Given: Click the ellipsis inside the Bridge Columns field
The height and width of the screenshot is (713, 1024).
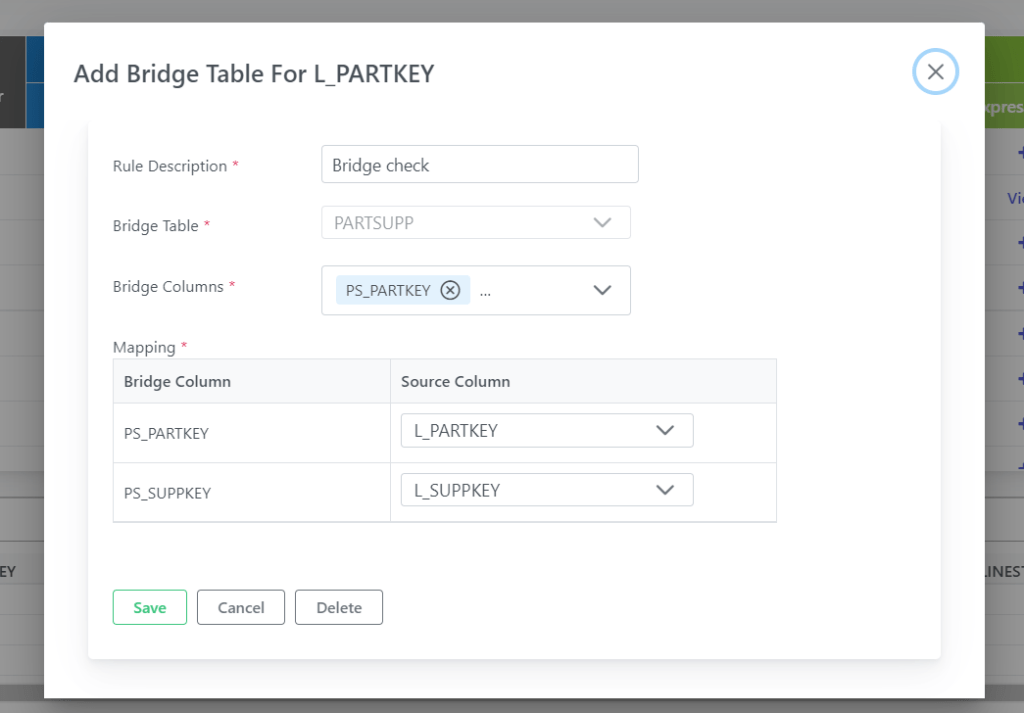Looking at the screenshot, I should pyautogui.click(x=484, y=292).
